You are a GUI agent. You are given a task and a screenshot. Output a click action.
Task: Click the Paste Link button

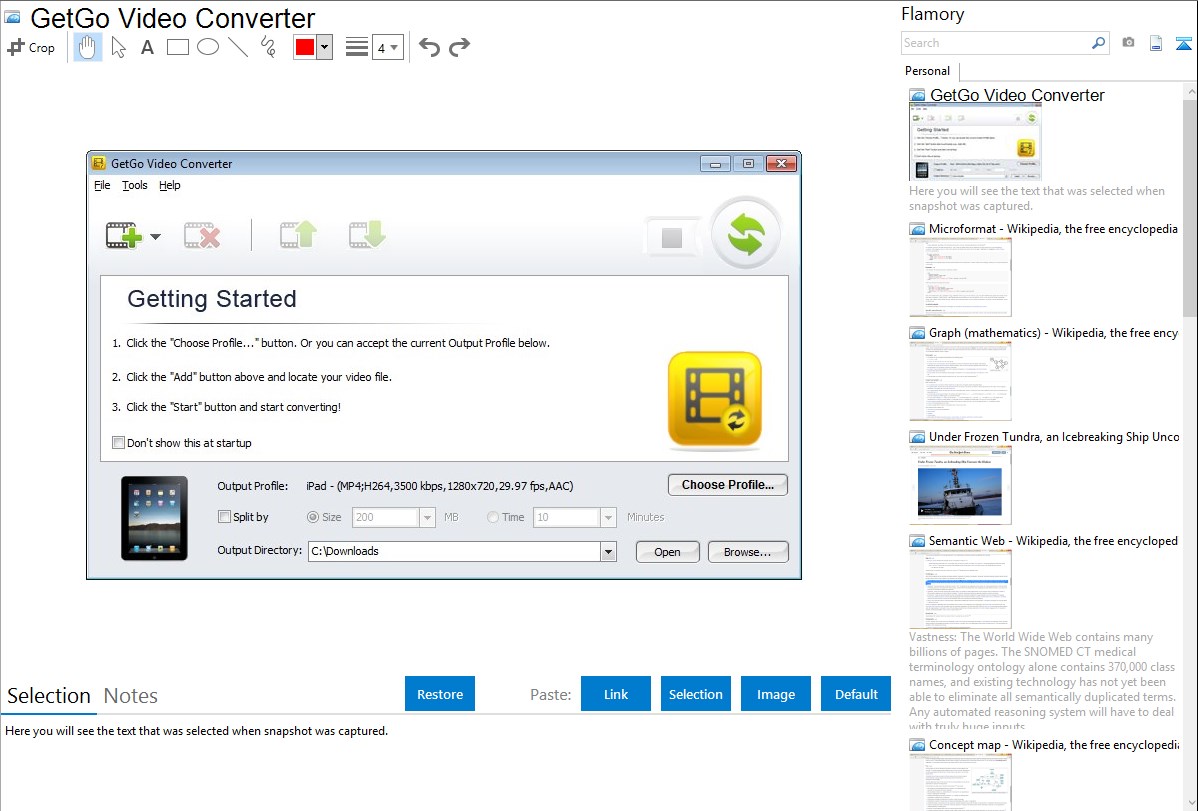tap(616, 694)
